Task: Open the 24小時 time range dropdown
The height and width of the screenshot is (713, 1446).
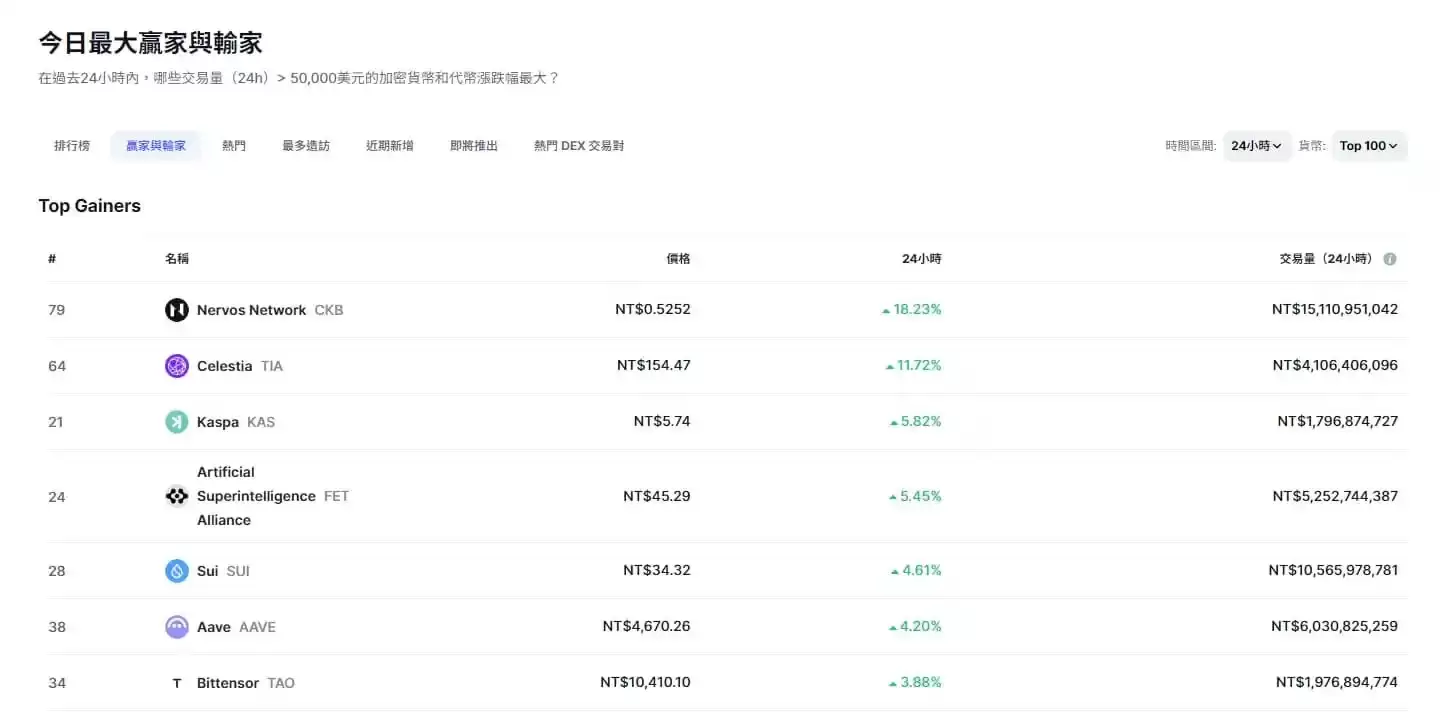Action: 1256,145
